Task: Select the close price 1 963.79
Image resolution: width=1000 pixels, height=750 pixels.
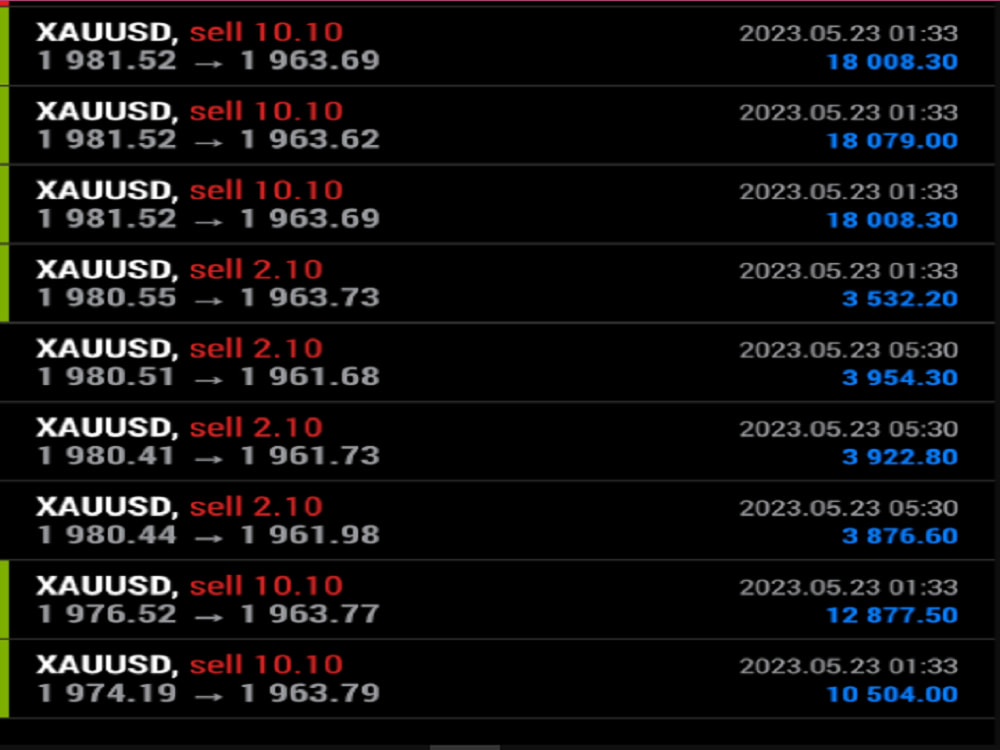Action: coord(310,693)
